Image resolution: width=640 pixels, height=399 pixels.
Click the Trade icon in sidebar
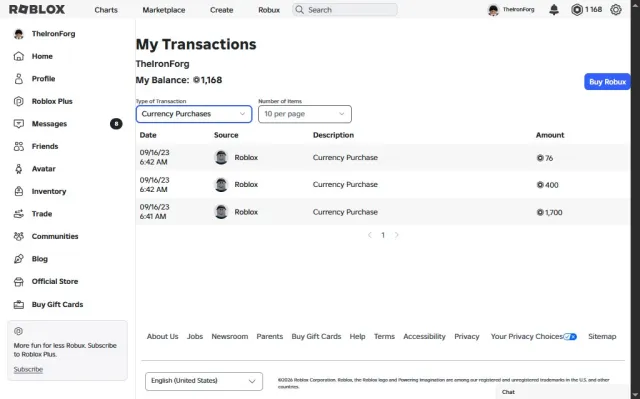(19, 214)
